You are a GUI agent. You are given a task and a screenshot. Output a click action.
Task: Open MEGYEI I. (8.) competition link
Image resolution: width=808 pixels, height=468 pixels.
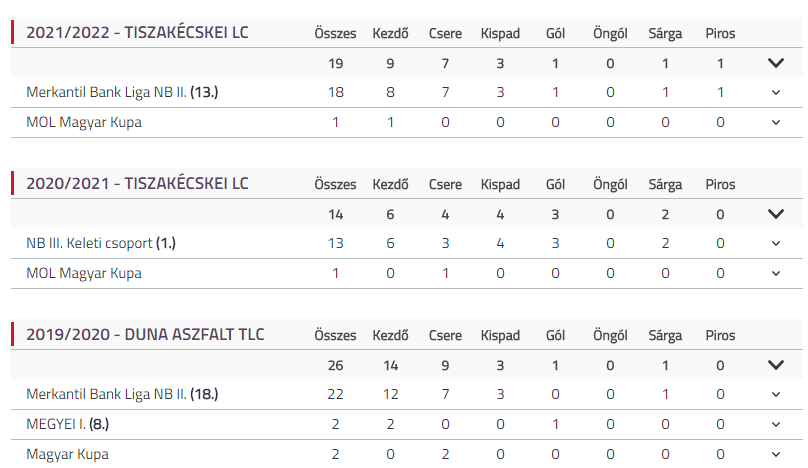[67, 424]
